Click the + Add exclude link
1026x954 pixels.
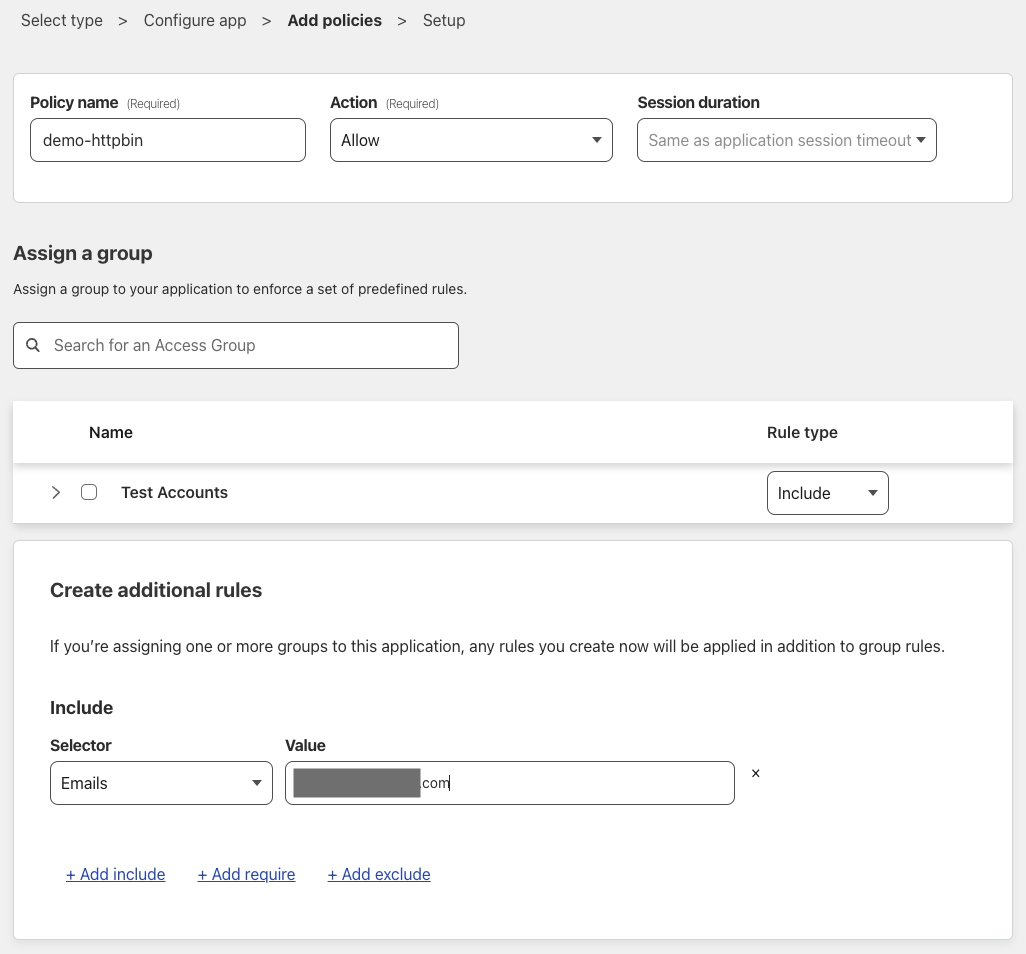point(379,874)
